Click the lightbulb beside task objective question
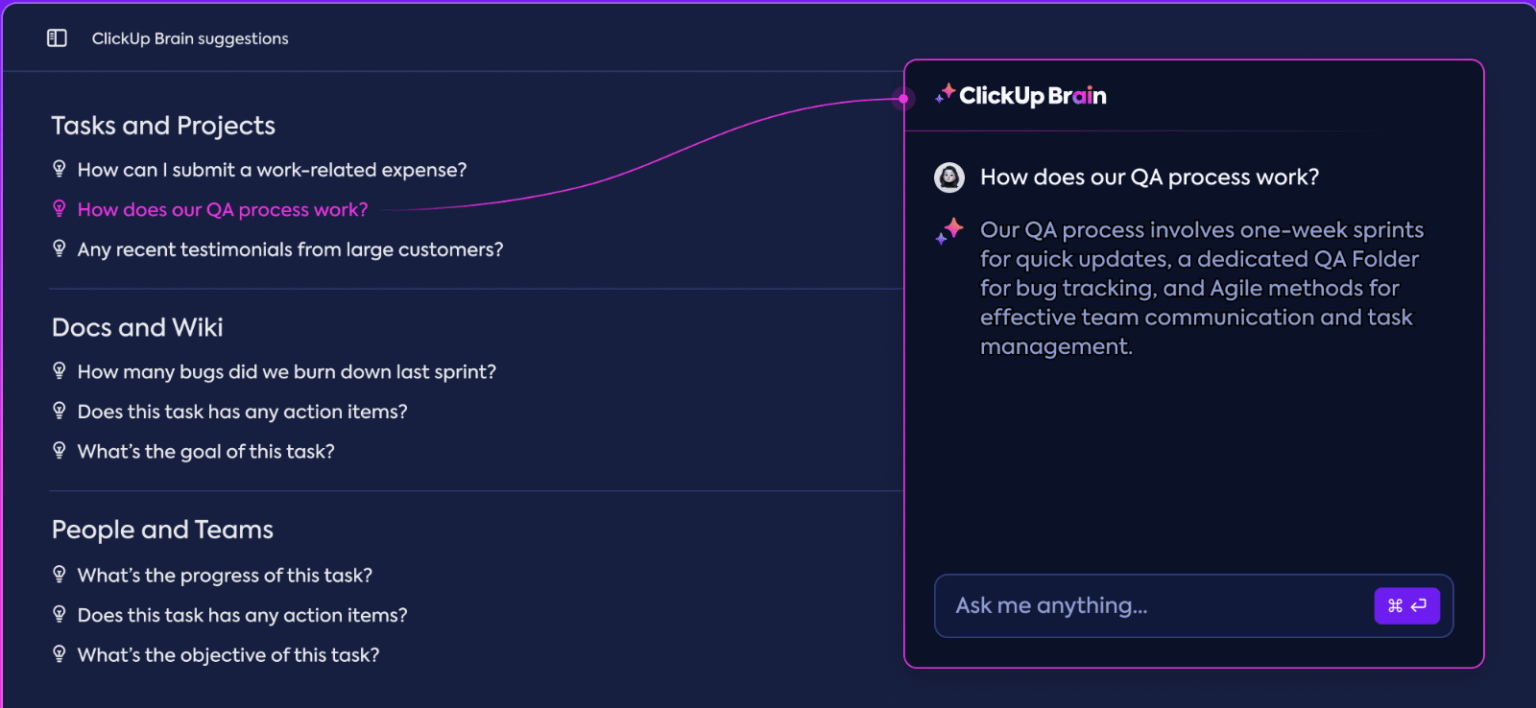The image size is (1536, 708). 60,655
